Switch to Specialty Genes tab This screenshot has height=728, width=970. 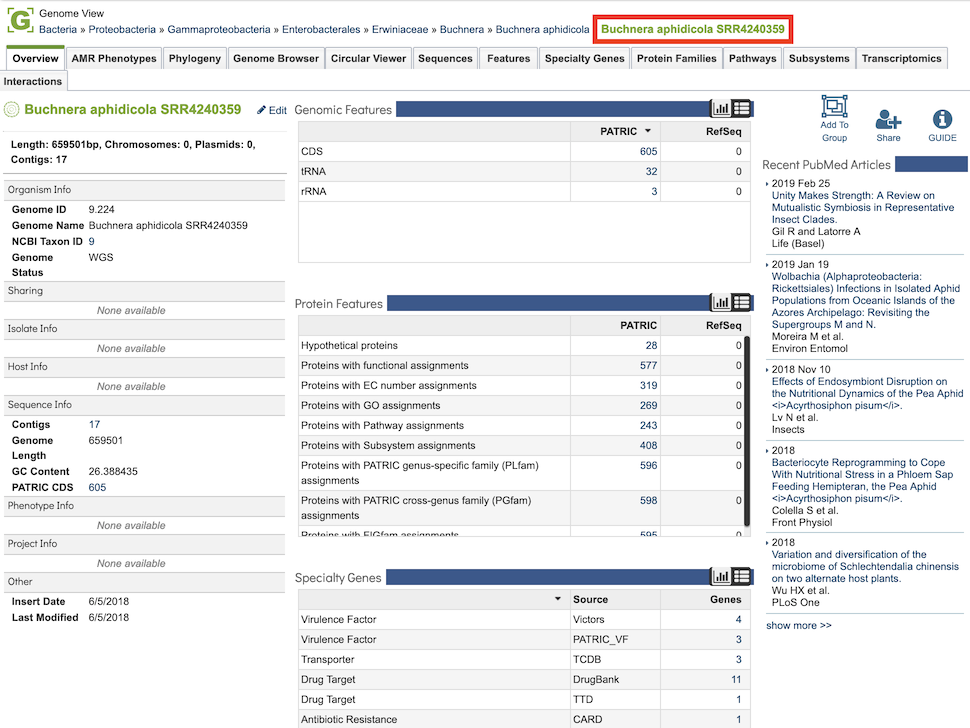tap(585, 58)
